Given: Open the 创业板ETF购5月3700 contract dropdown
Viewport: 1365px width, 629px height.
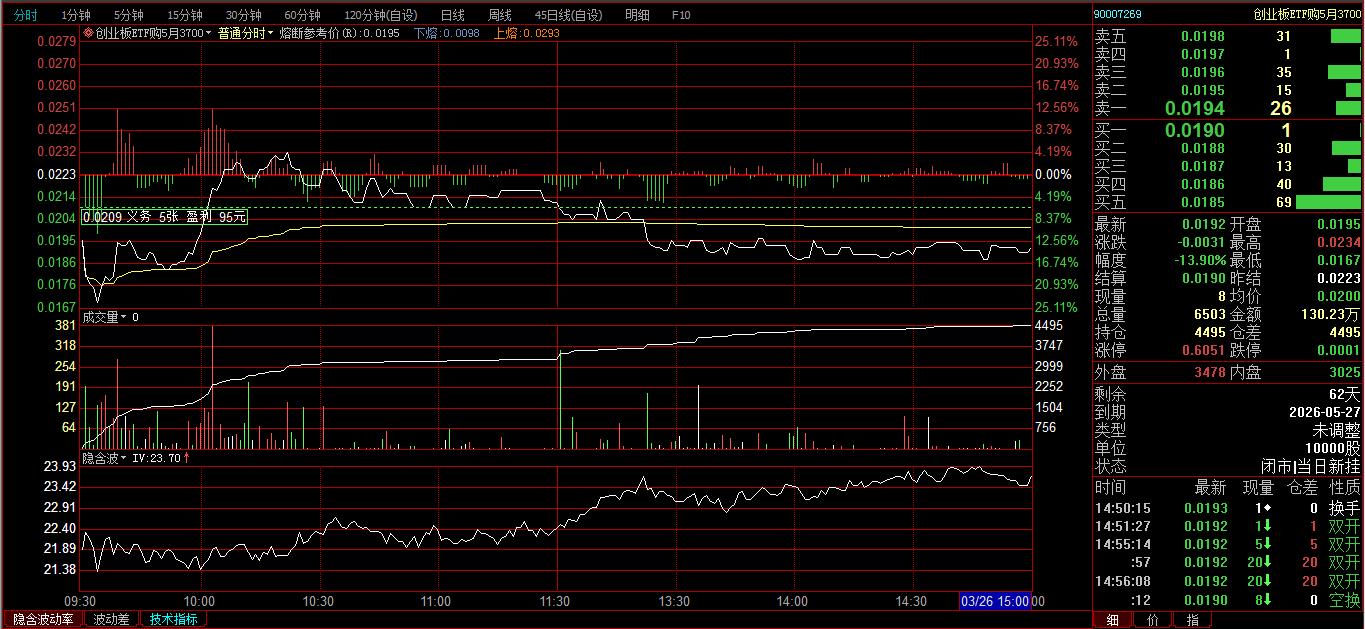Looking at the screenshot, I should pos(208,33).
